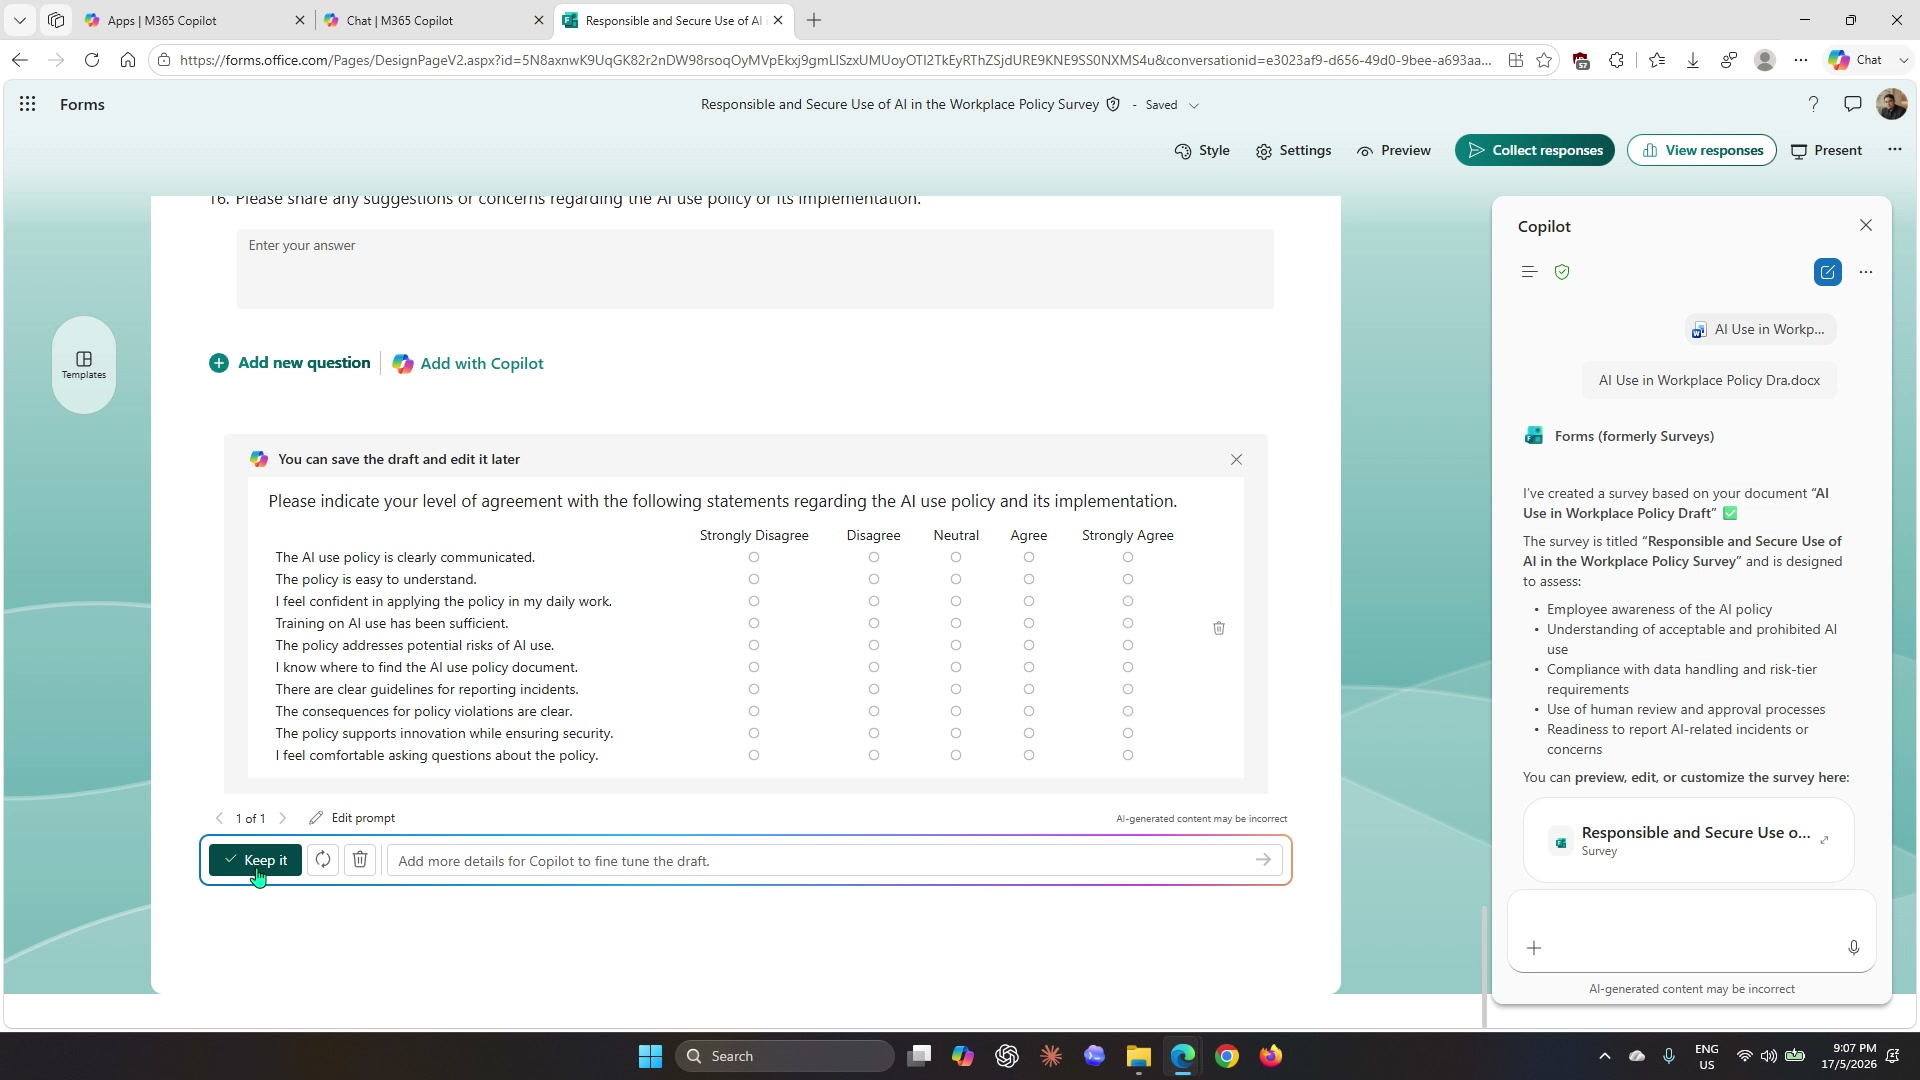Close the Copilot side panel
The width and height of the screenshot is (1920, 1080).
(x=1866, y=225)
